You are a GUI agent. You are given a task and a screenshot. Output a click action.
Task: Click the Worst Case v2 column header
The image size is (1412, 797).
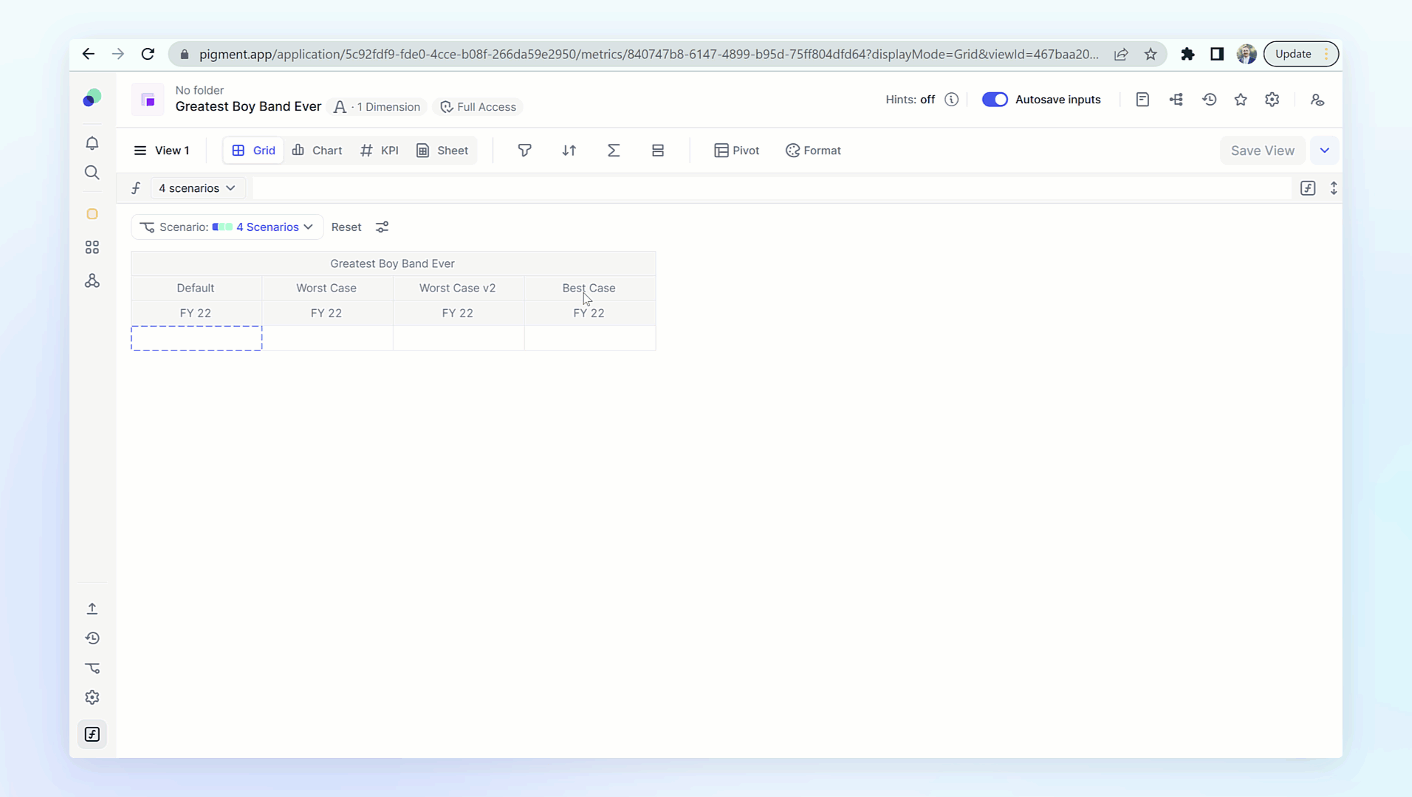click(458, 288)
